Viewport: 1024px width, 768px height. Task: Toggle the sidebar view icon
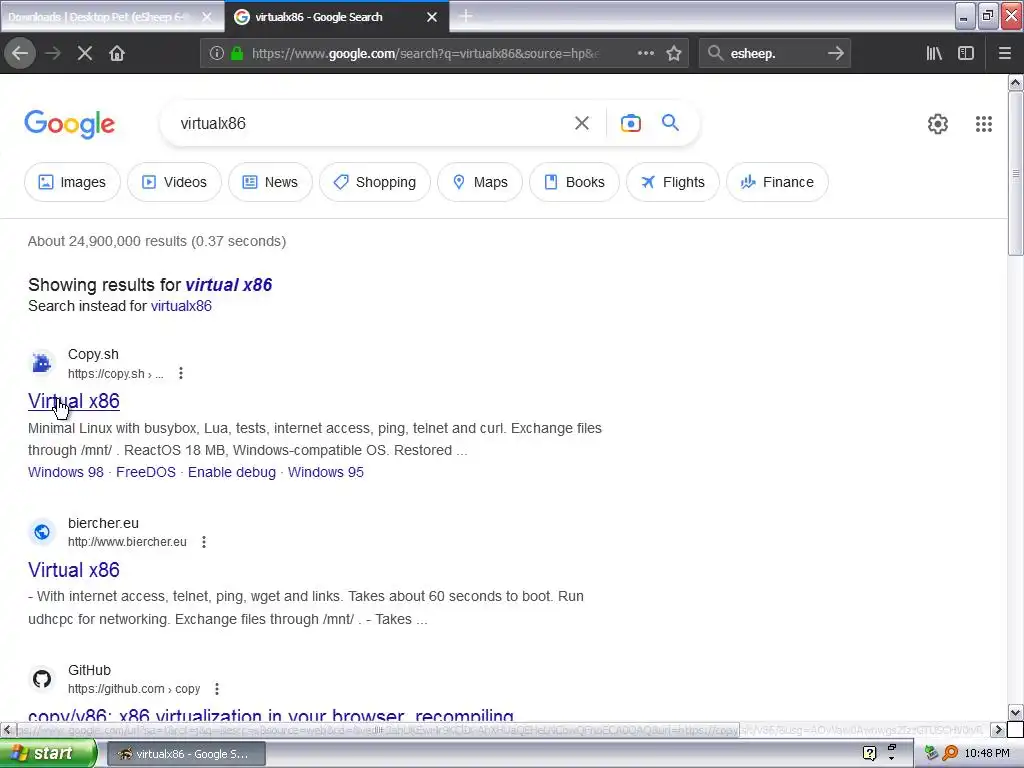point(966,54)
